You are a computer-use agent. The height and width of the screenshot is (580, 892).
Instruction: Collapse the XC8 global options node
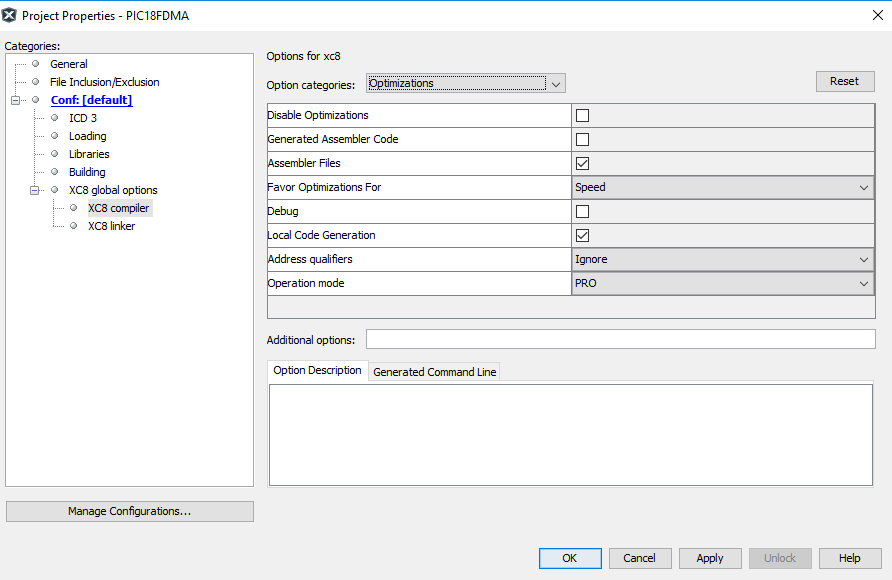tap(35, 190)
